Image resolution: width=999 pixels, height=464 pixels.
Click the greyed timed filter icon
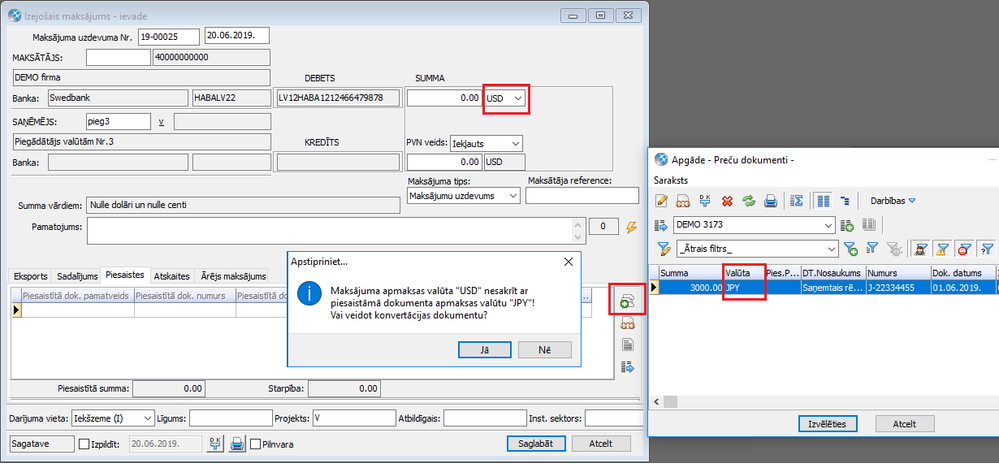point(895,249)
